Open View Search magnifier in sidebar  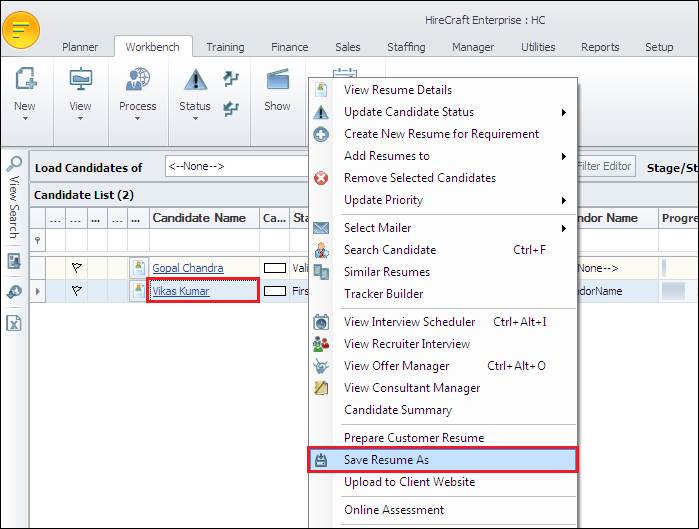[14, 166]
